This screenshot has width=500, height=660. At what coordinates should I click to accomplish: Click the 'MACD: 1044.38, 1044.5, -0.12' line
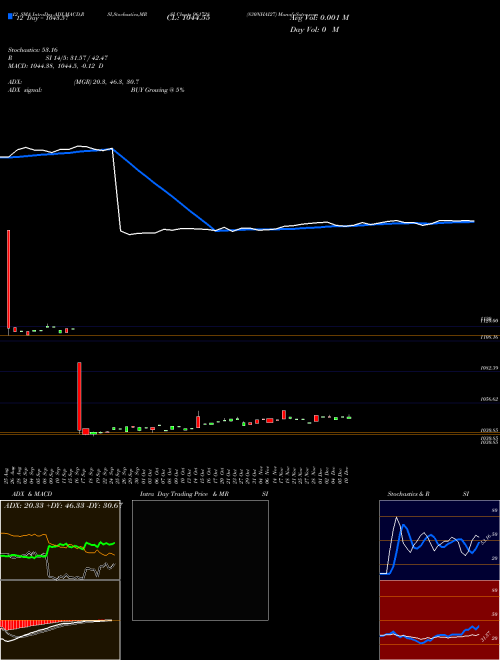pos(56,66)
